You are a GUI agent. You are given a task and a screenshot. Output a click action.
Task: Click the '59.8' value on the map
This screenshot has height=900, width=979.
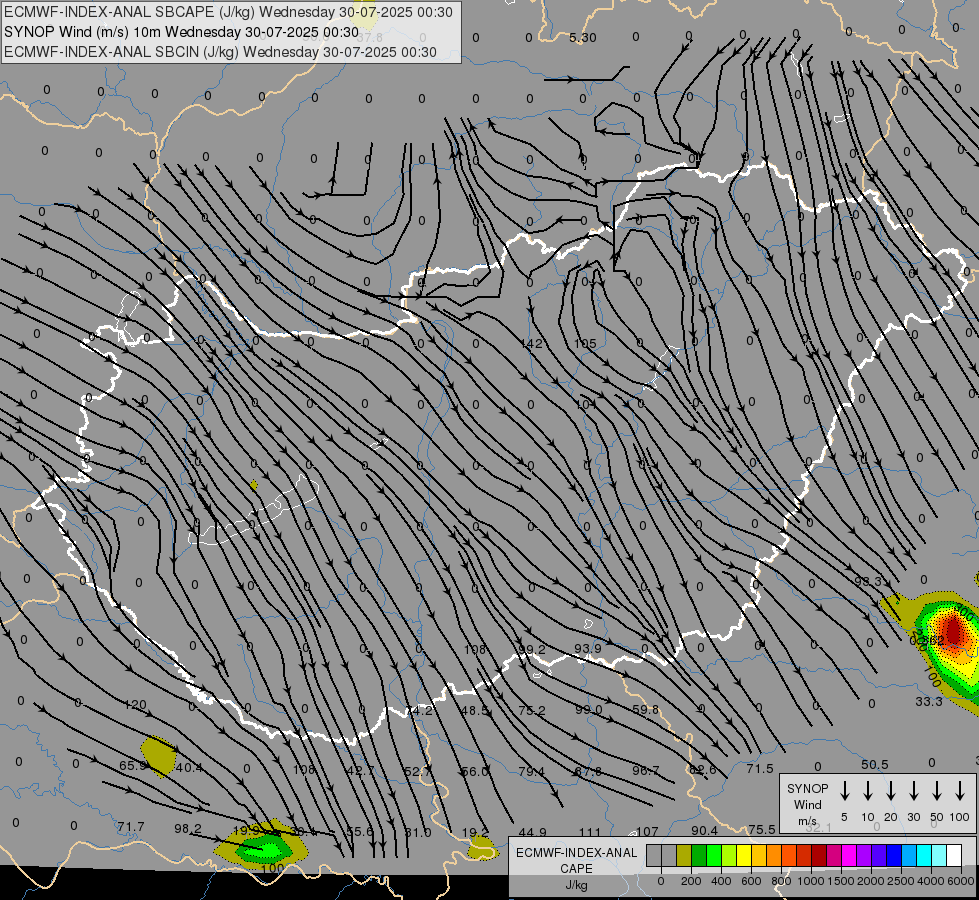click(x=646, y=710)
